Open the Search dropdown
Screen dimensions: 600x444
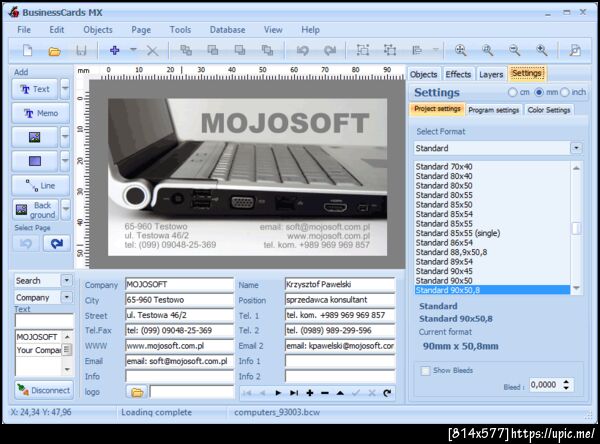coord(67,281)
